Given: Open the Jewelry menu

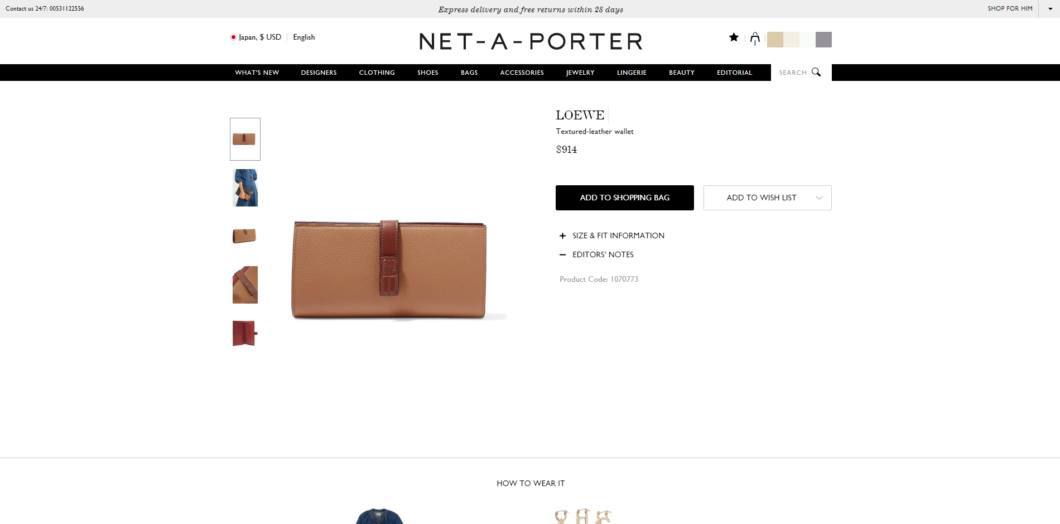Looking at the screenshot, I should click(x=580, y=72).
